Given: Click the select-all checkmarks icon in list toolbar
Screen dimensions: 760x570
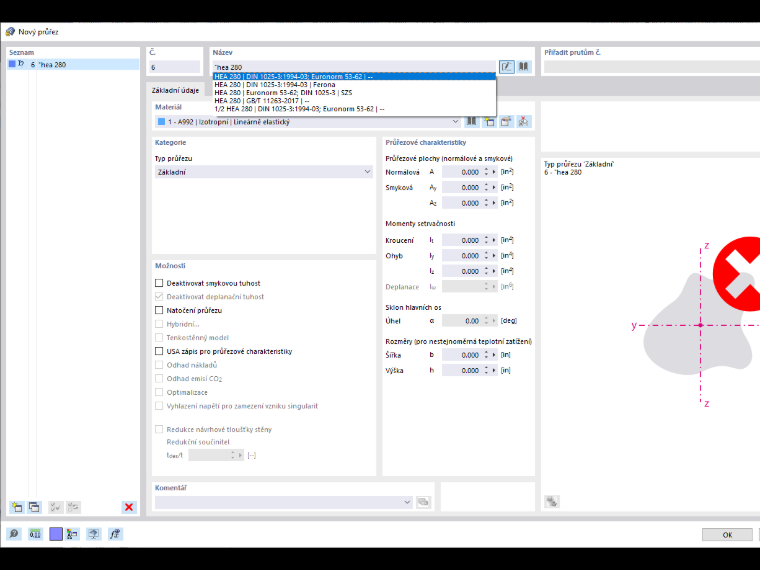Looking at the screenshot, I should pos(55,507).
